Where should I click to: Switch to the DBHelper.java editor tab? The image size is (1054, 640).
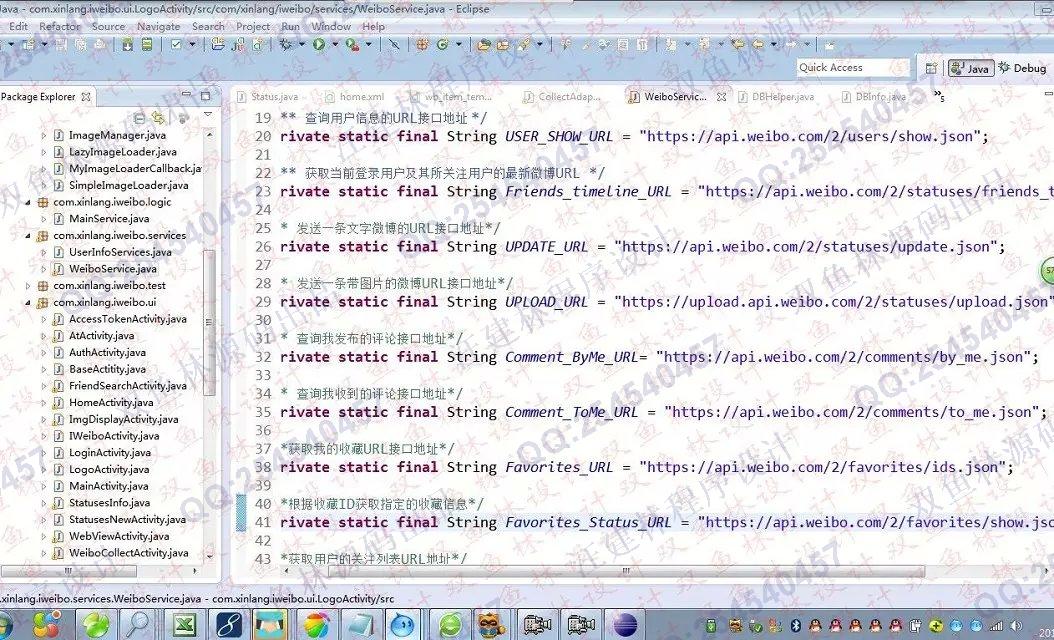[776, 97]
